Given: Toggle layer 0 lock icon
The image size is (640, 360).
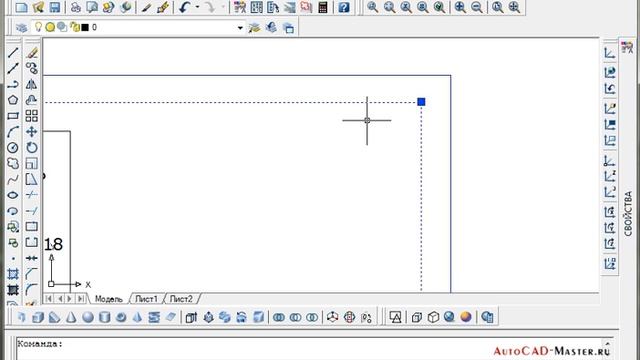Looking at the screenshot, I should 75,27.
